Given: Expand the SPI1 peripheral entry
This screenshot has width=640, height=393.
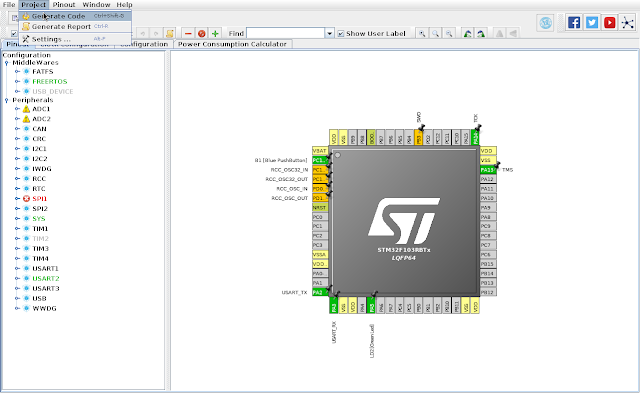Looking at the screenshot, I should tap(17, 199).
